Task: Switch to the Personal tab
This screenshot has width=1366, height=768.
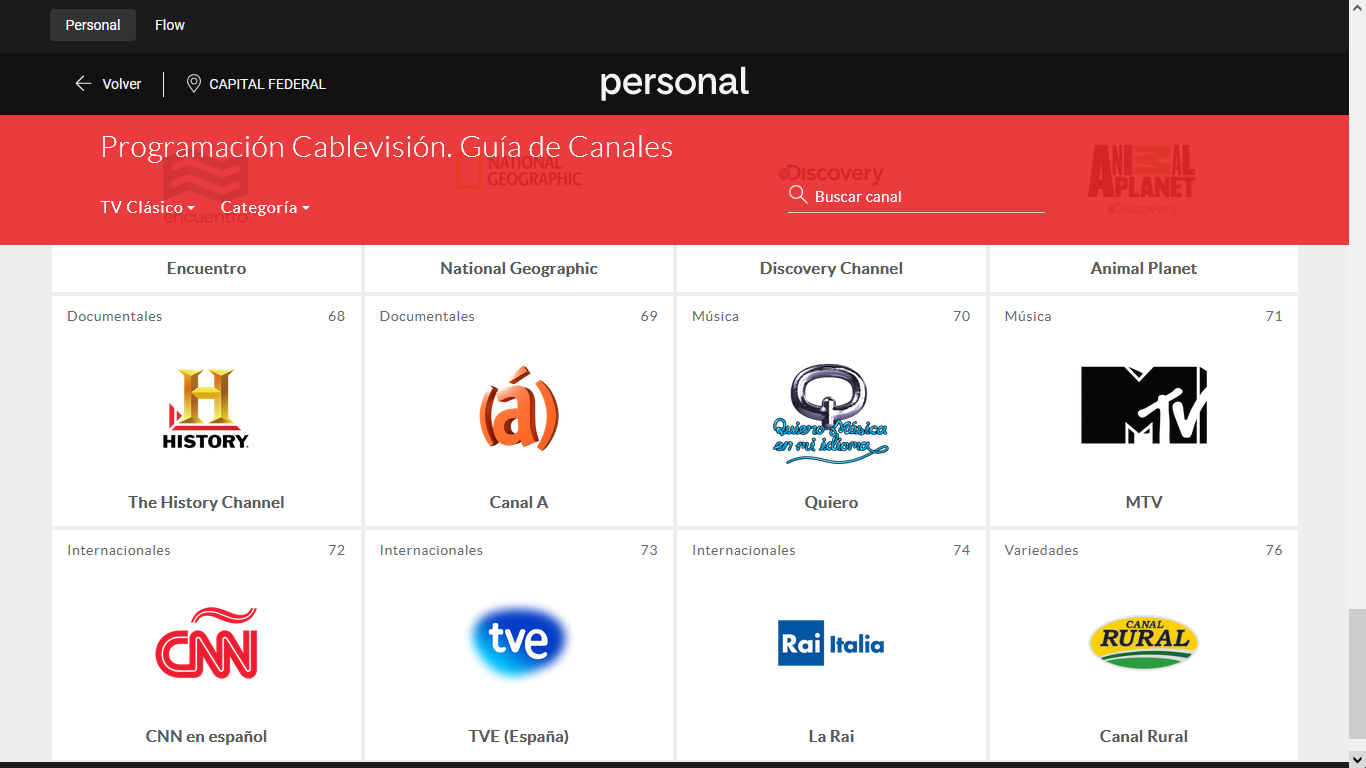Action: click(93, 25)
